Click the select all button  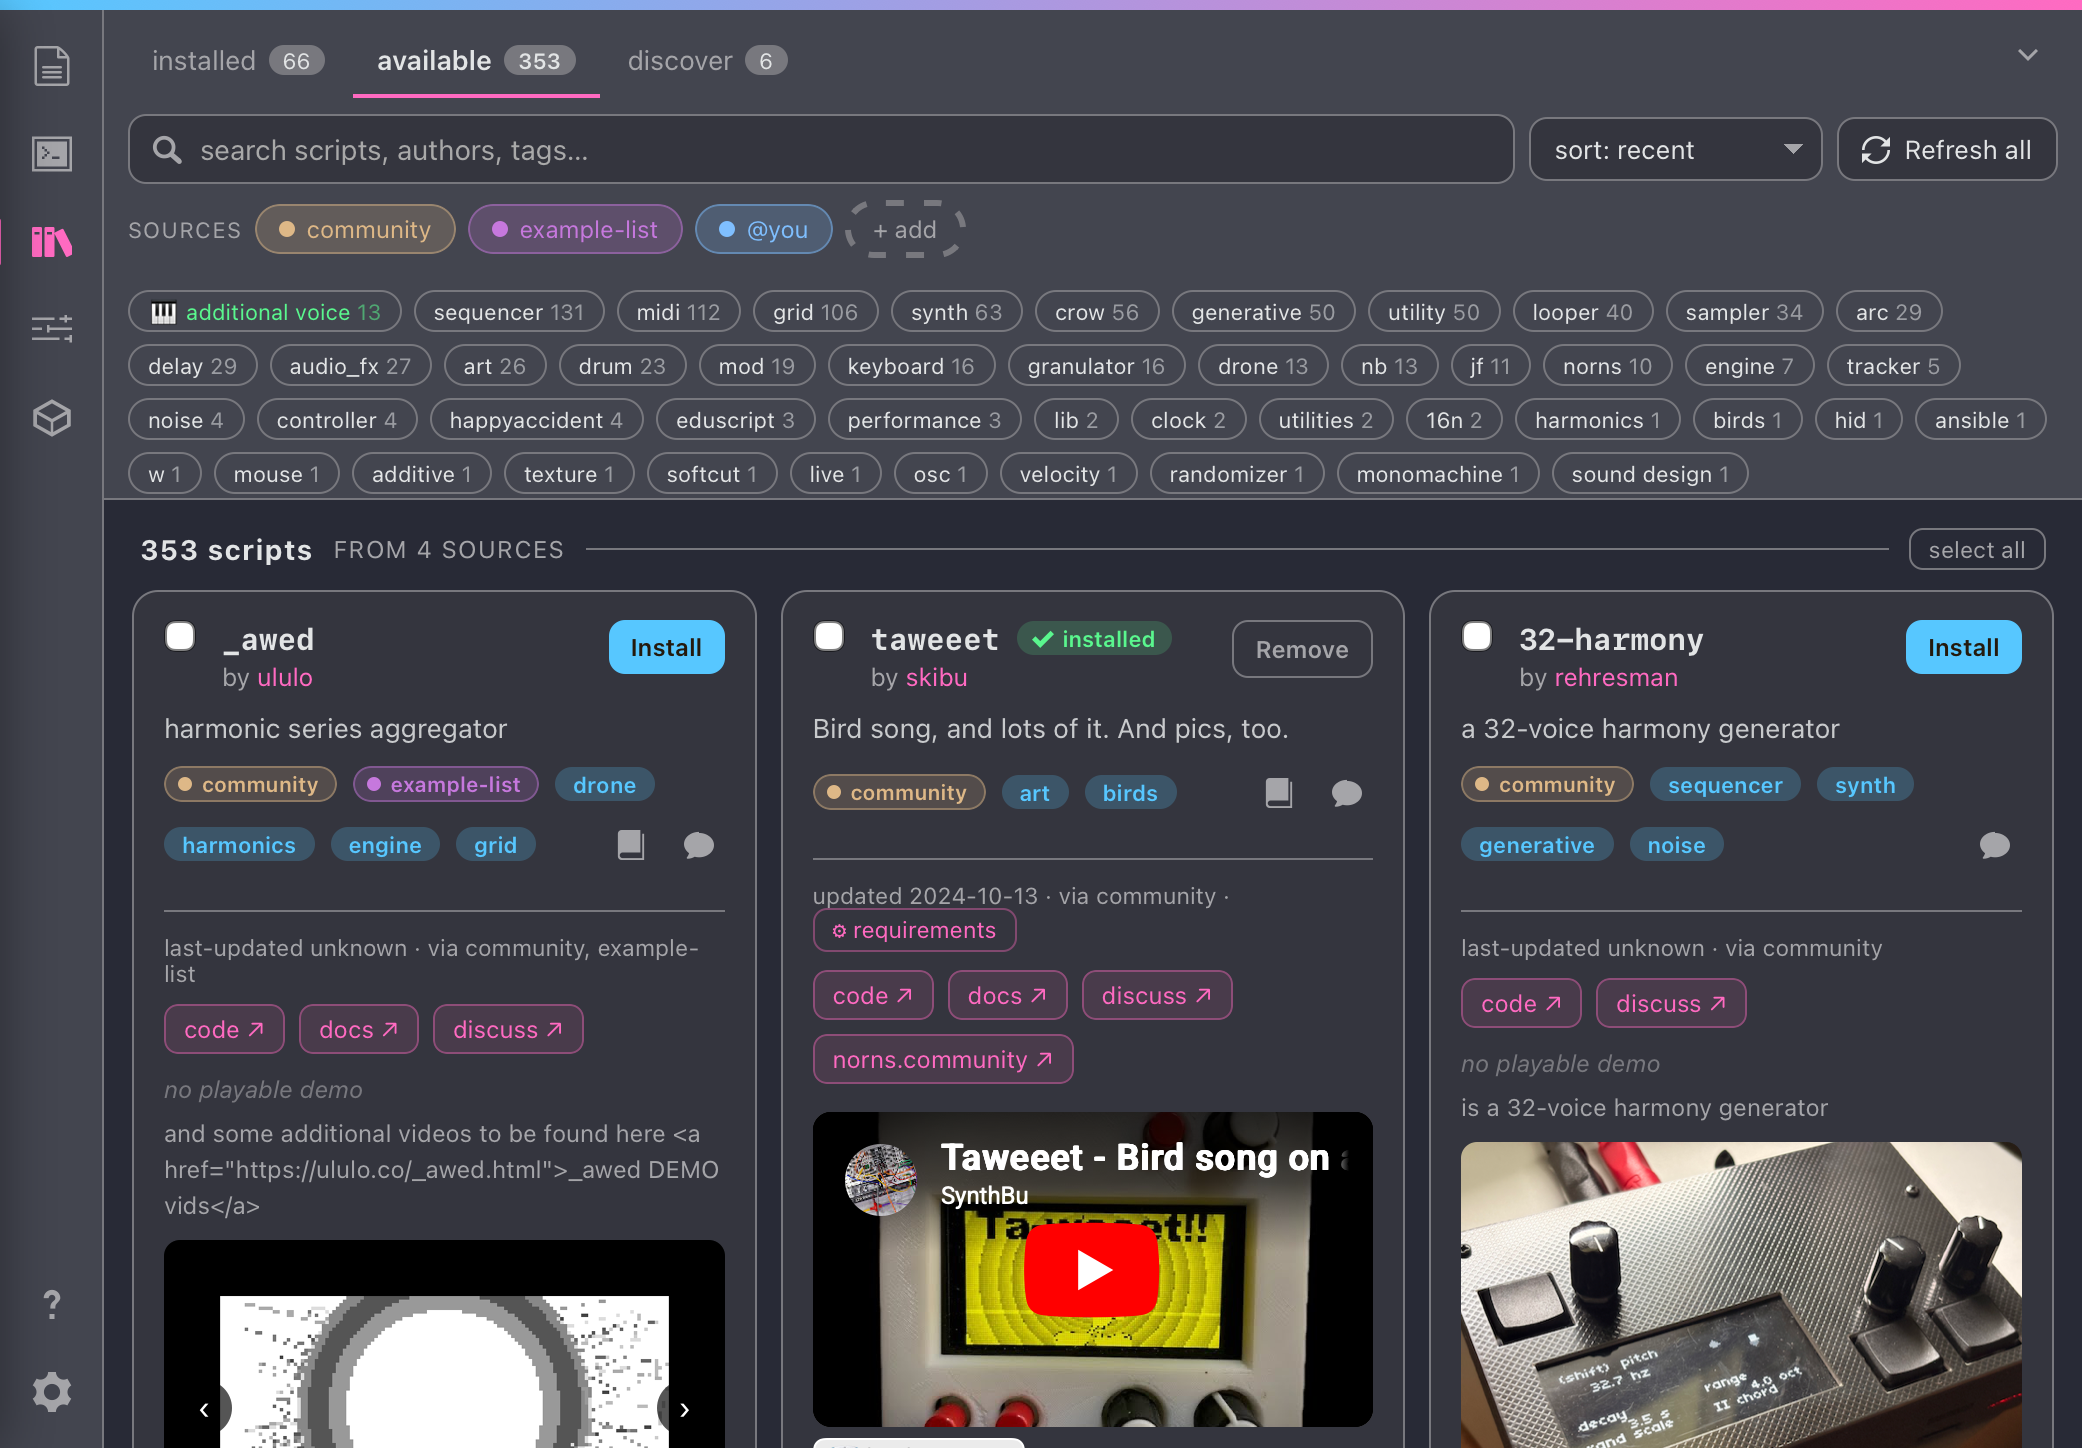[1977, 550]
